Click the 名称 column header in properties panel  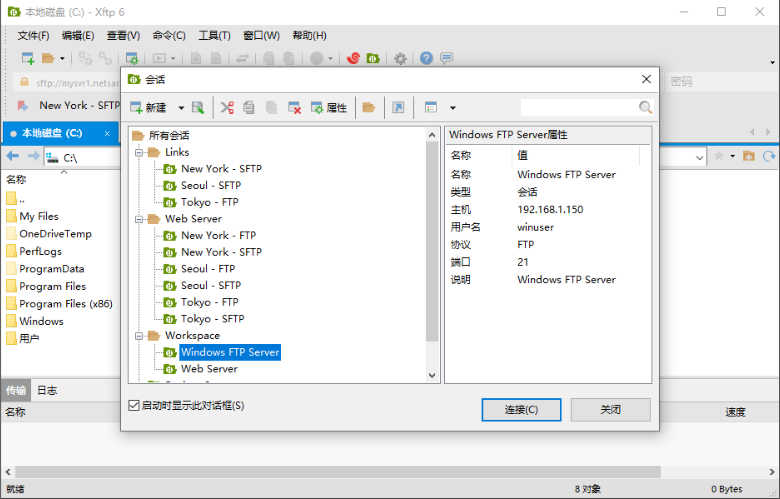click(x=460, y=155)
